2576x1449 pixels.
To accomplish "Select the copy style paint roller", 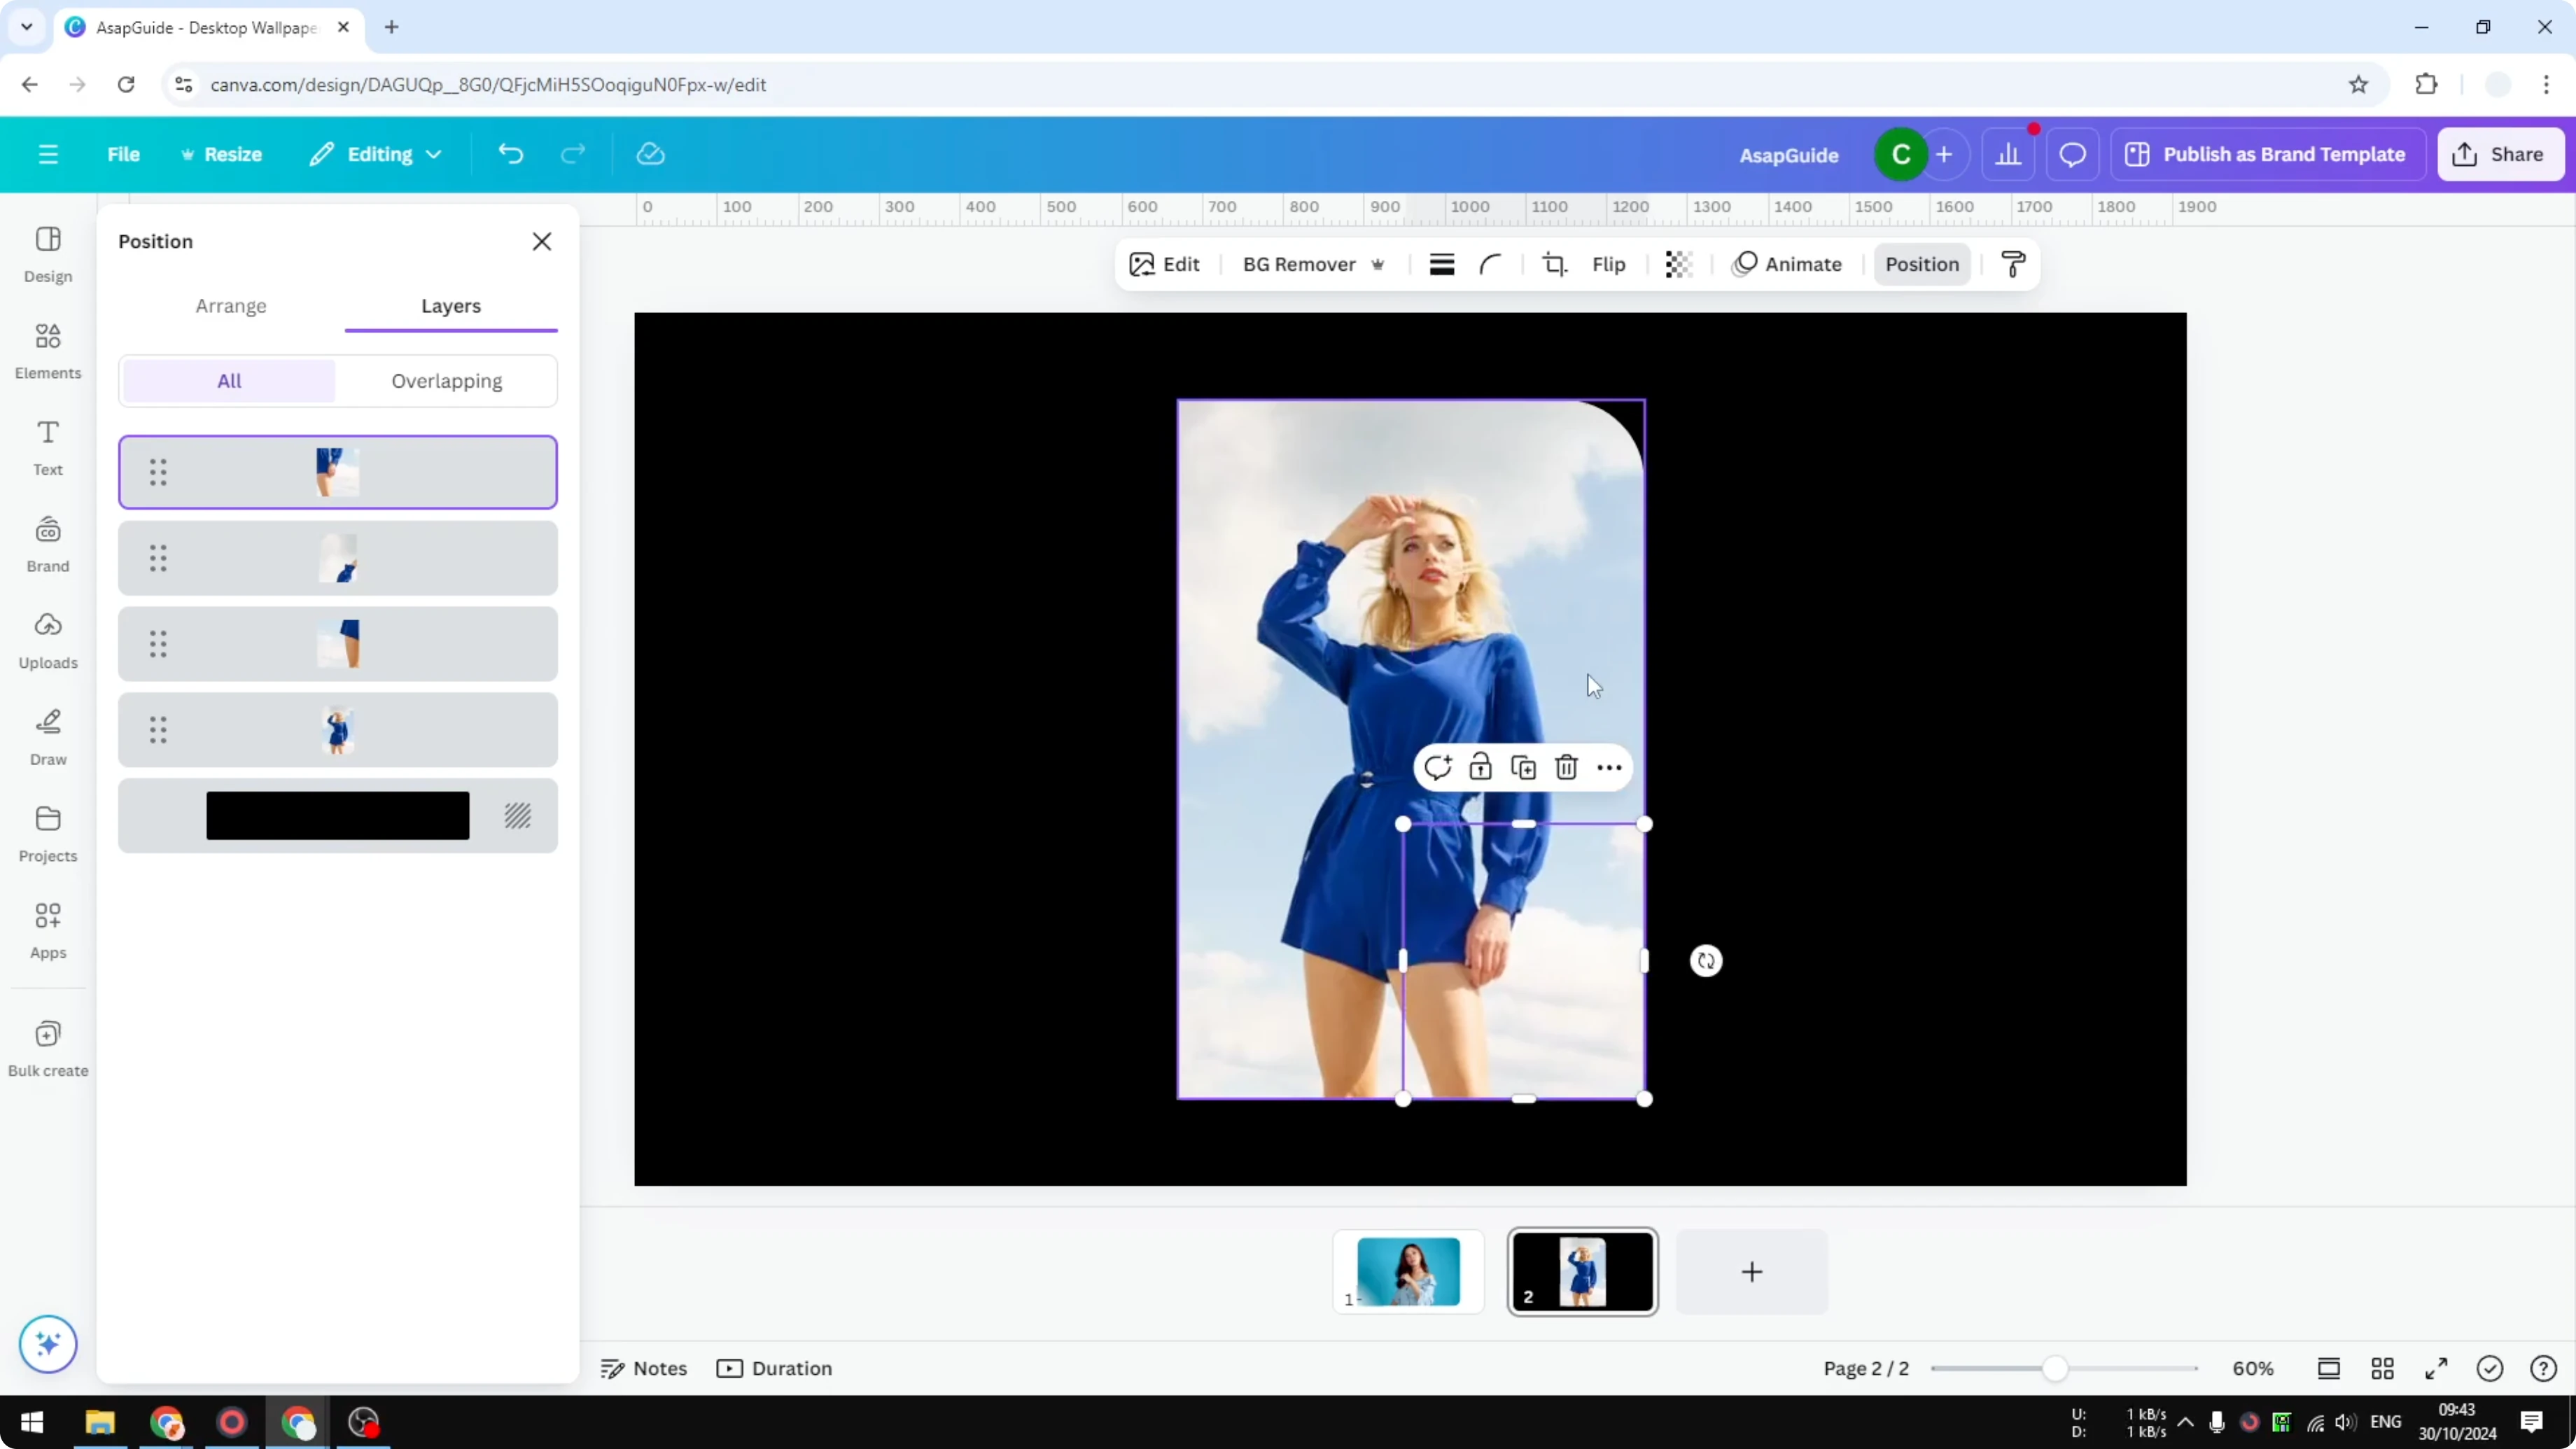I will click(x=2013, y=264).
